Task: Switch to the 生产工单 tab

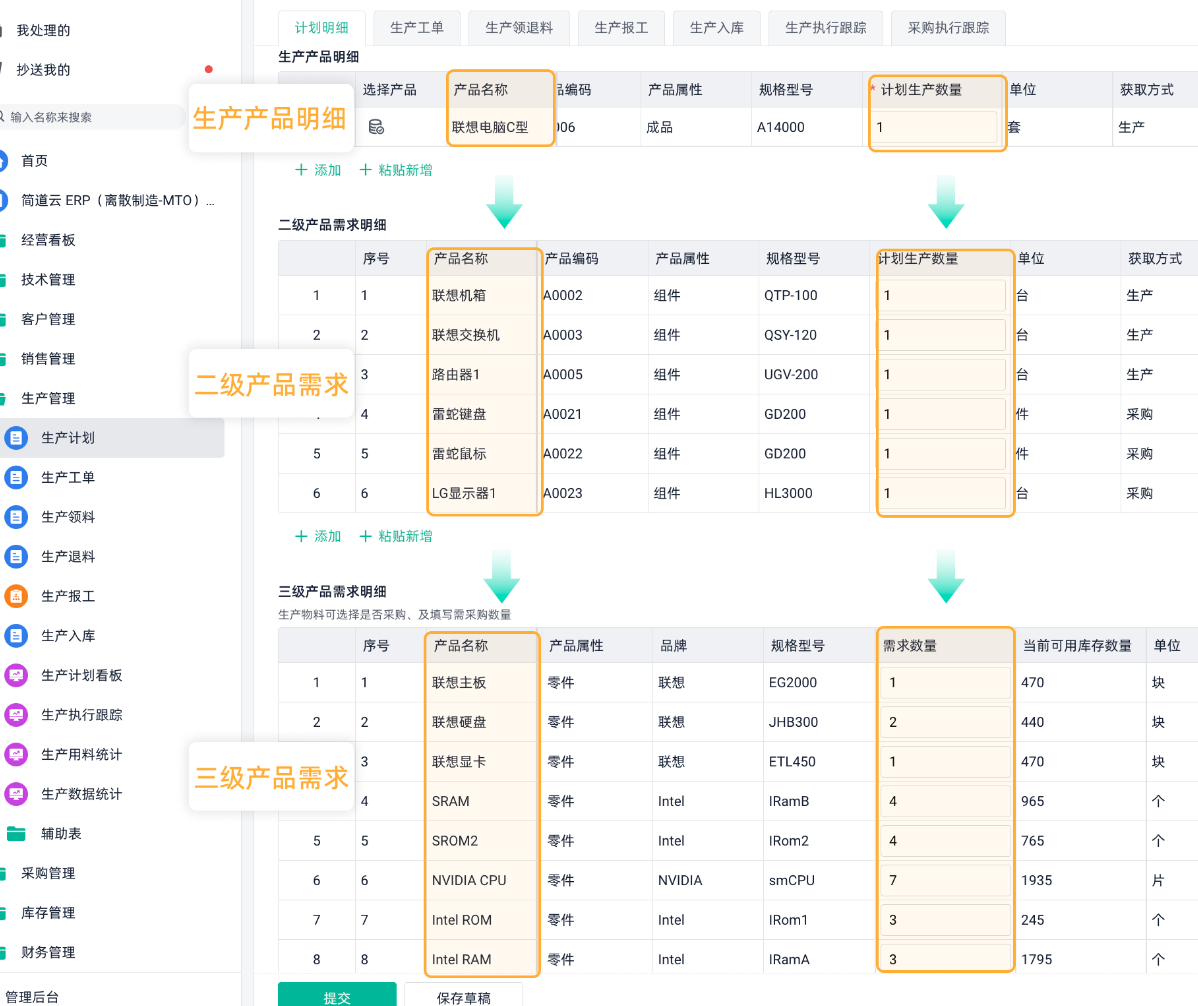Action: pos(416,27)
